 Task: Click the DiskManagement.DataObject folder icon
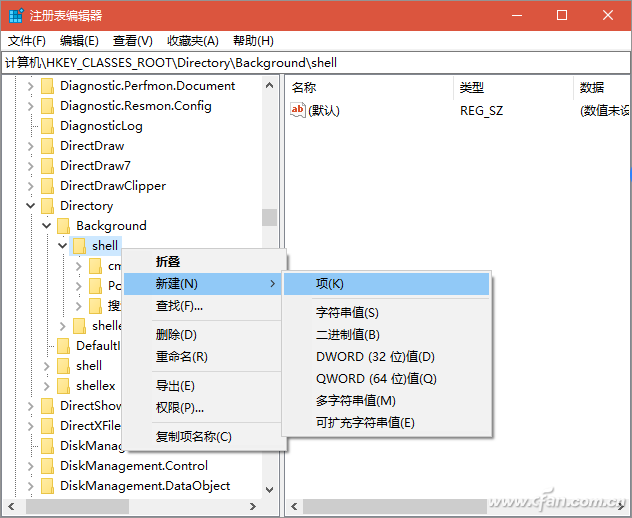click(48, 486)
